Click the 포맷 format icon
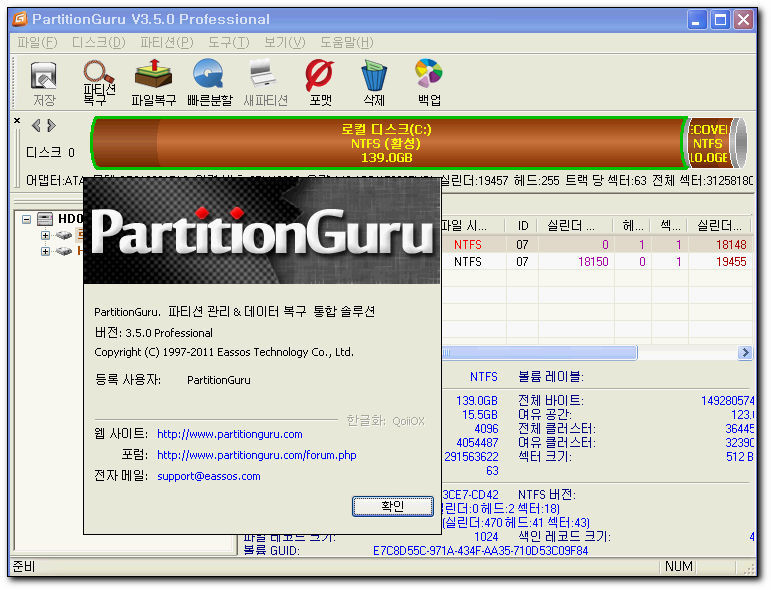The width and height of the screenshot is (771, 590). (x=320, y=83)
